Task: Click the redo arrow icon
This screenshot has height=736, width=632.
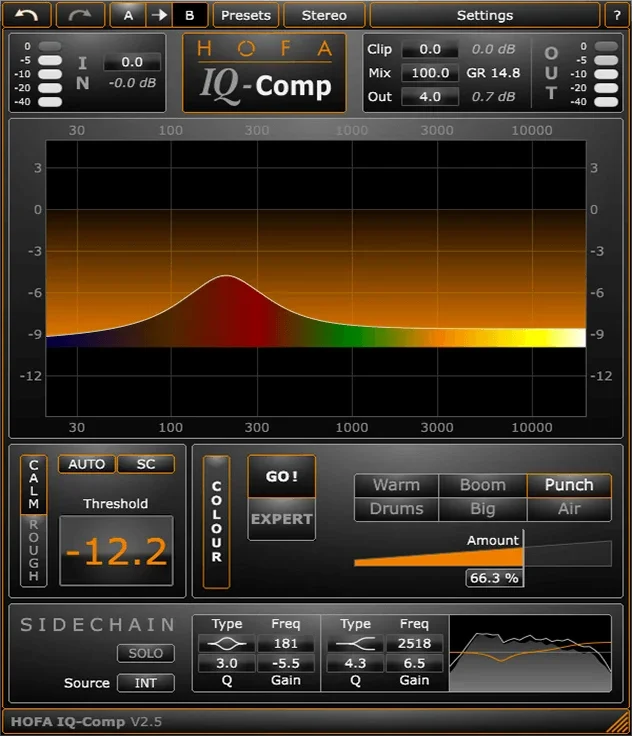Action: tap(80, 15)
